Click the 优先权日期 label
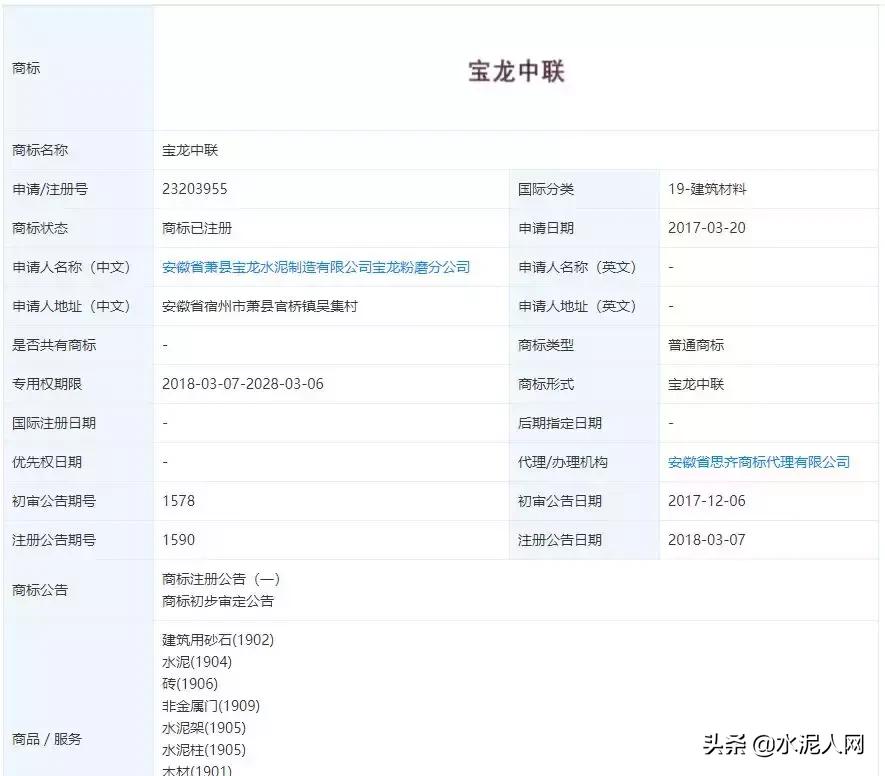Screen dimensions: 885x776 point(47,462)
